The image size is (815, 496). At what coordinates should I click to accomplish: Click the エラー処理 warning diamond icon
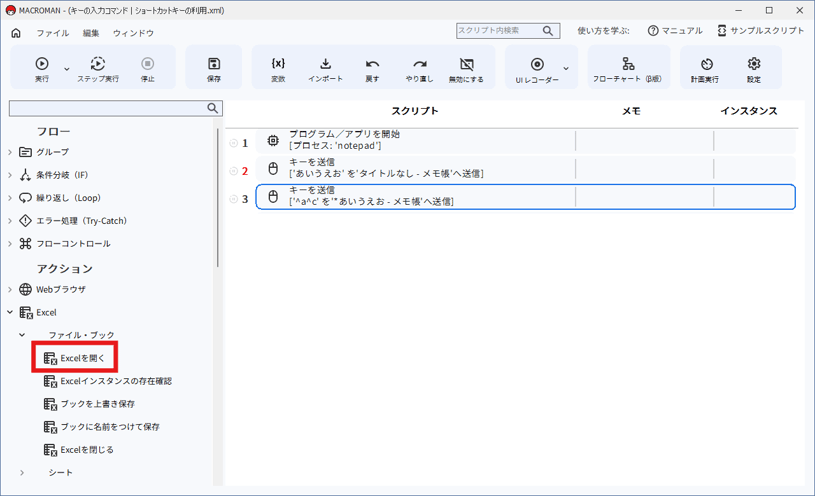click(x=25, y=220)
